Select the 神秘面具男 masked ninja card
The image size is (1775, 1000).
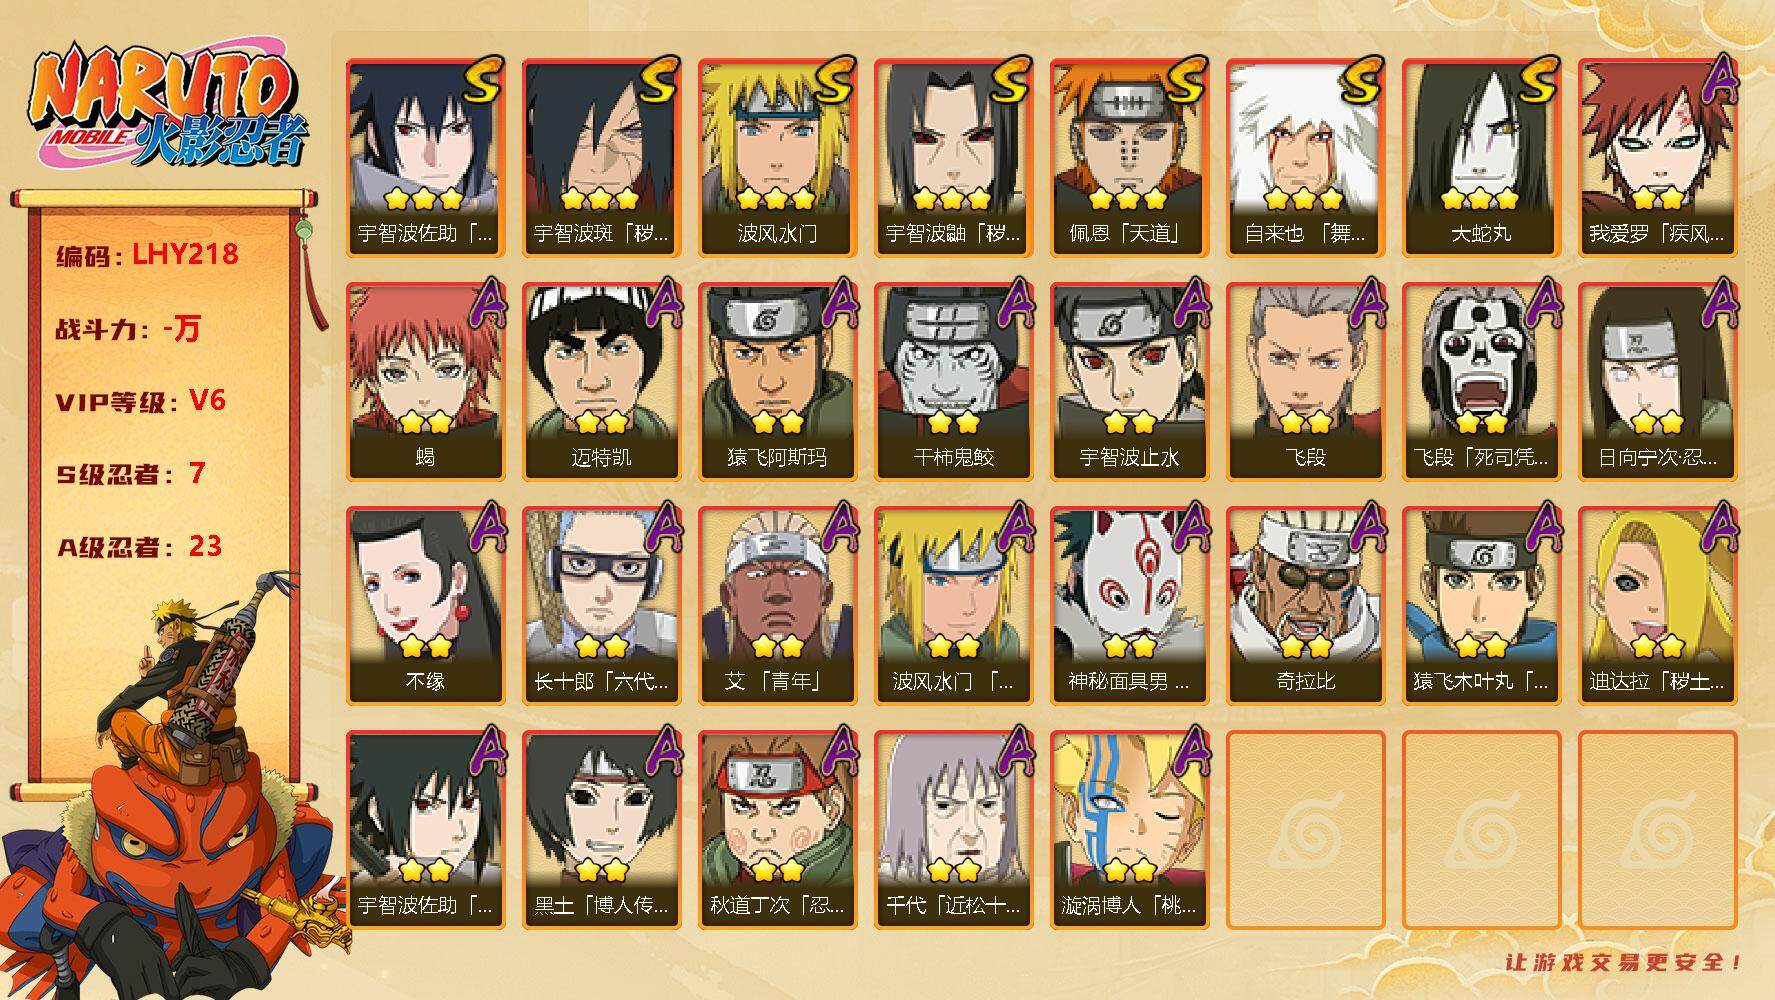coord(1129,605)
